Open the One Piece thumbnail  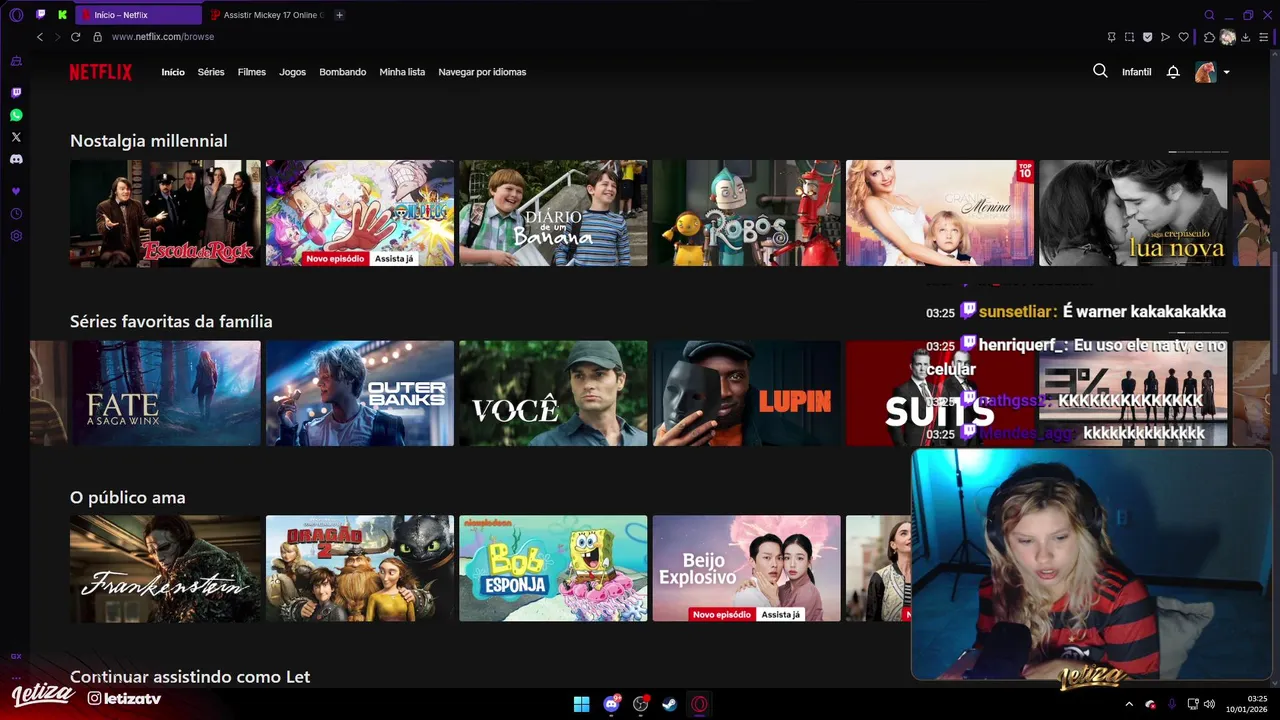[360, 213]
